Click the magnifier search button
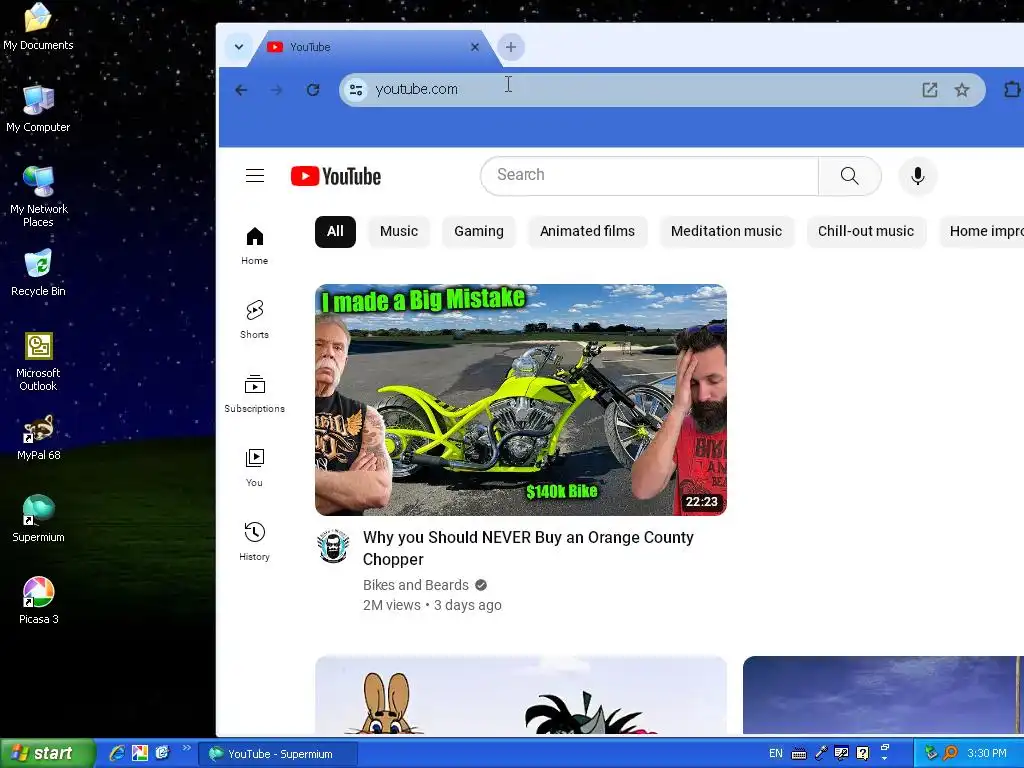 pyautogui.click(x=850, y=175)
